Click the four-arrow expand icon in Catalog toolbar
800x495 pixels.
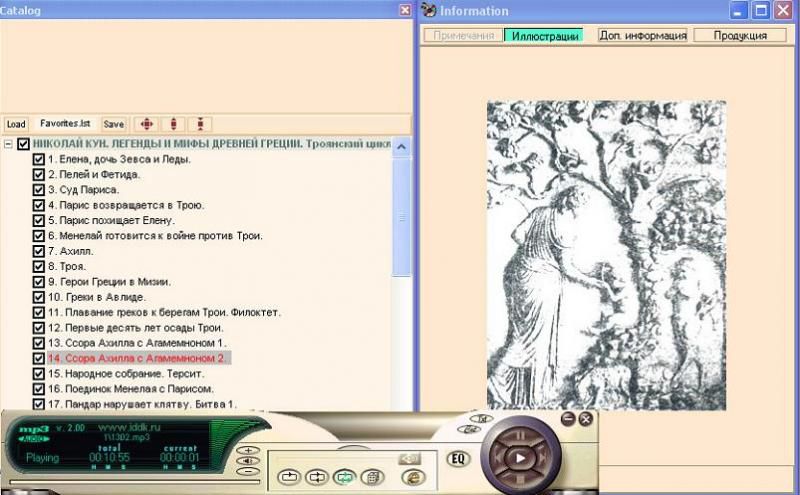(x=146, y=124)
